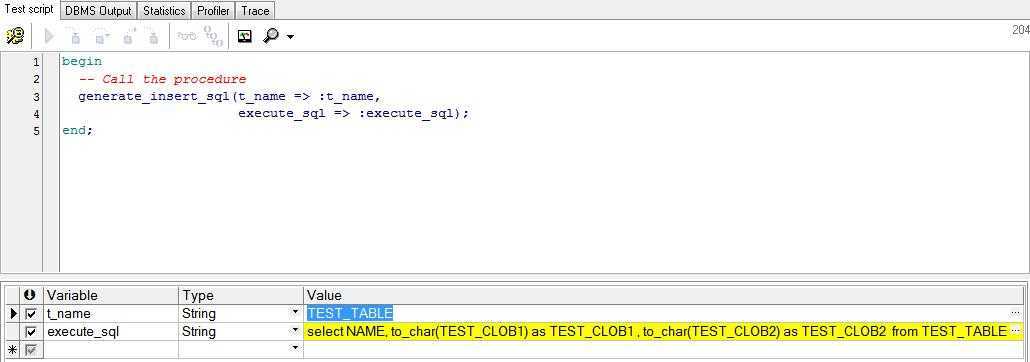
Task: Click line number 3 in the gutter
Action: [x=36, y=97]
